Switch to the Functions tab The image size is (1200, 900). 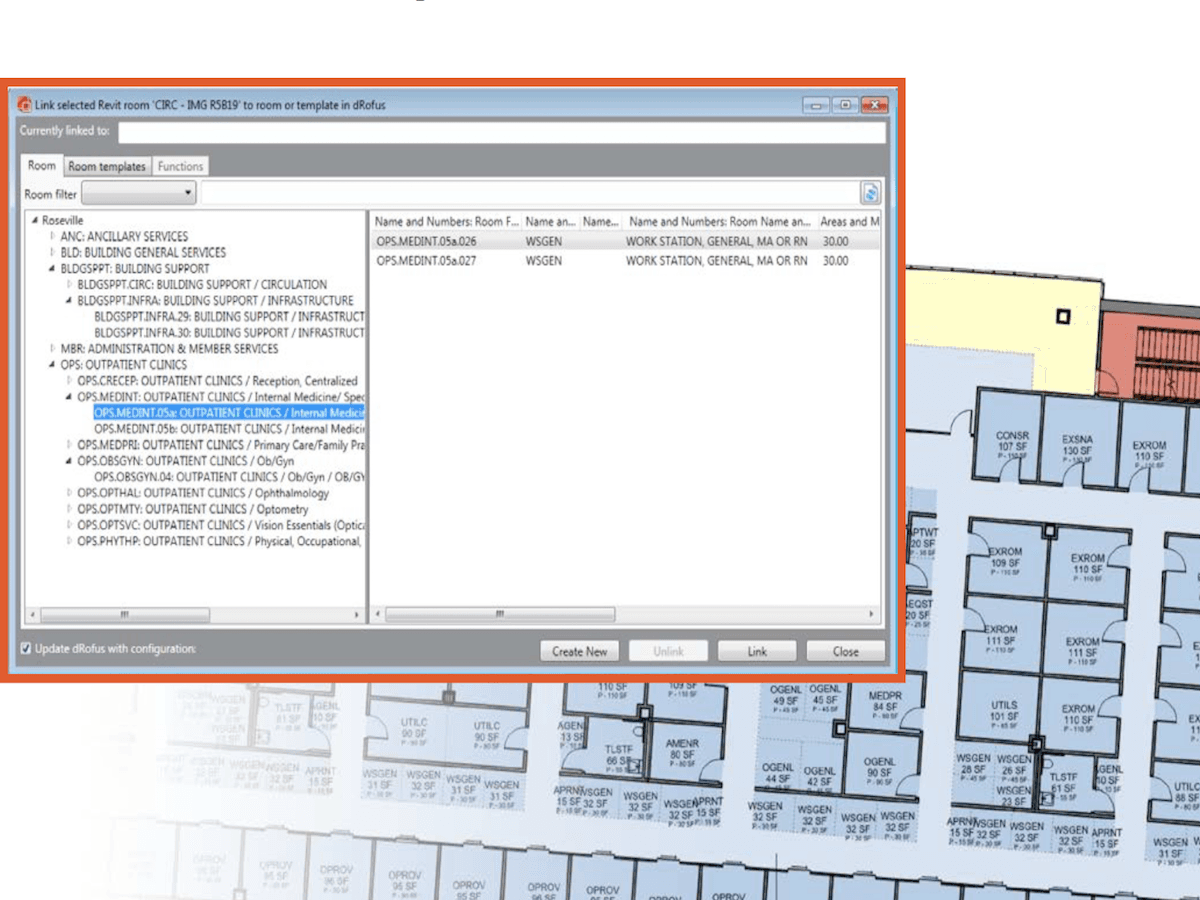tap(180, 167)
